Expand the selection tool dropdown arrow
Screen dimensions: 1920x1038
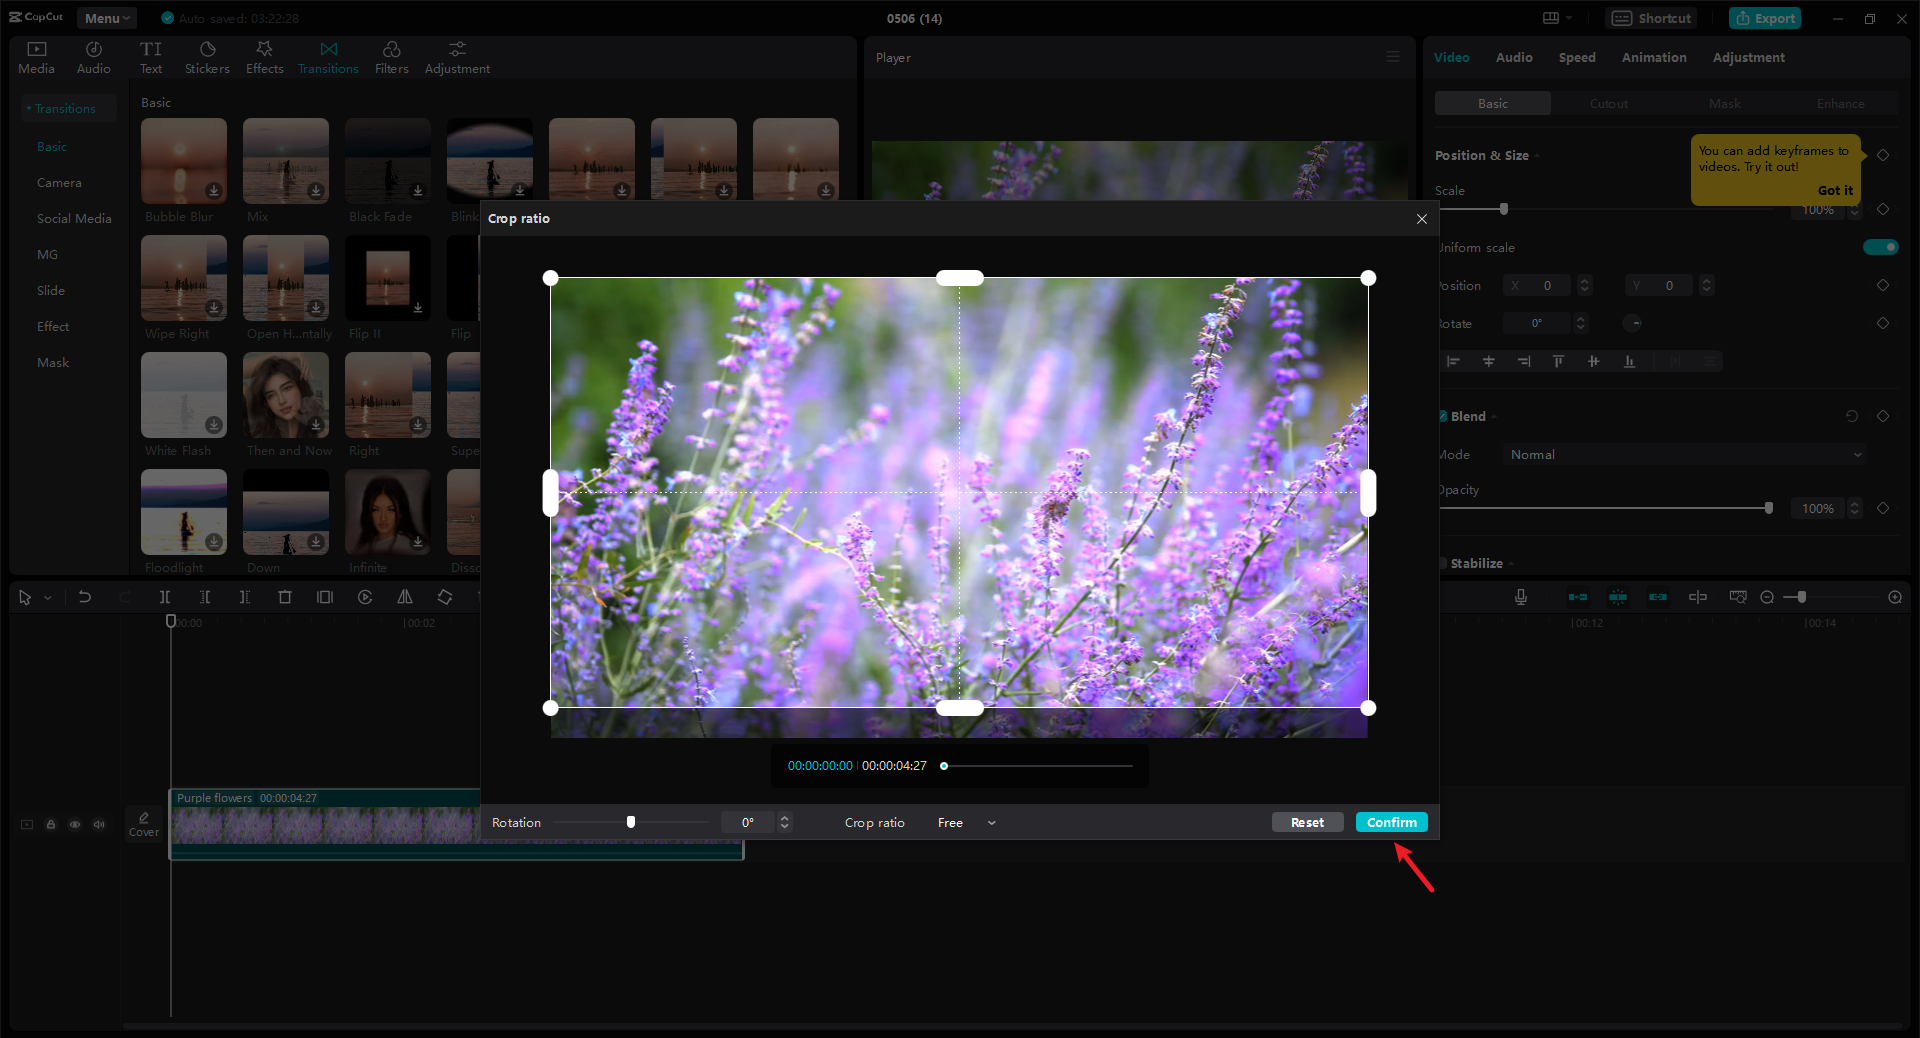point(46,597)
